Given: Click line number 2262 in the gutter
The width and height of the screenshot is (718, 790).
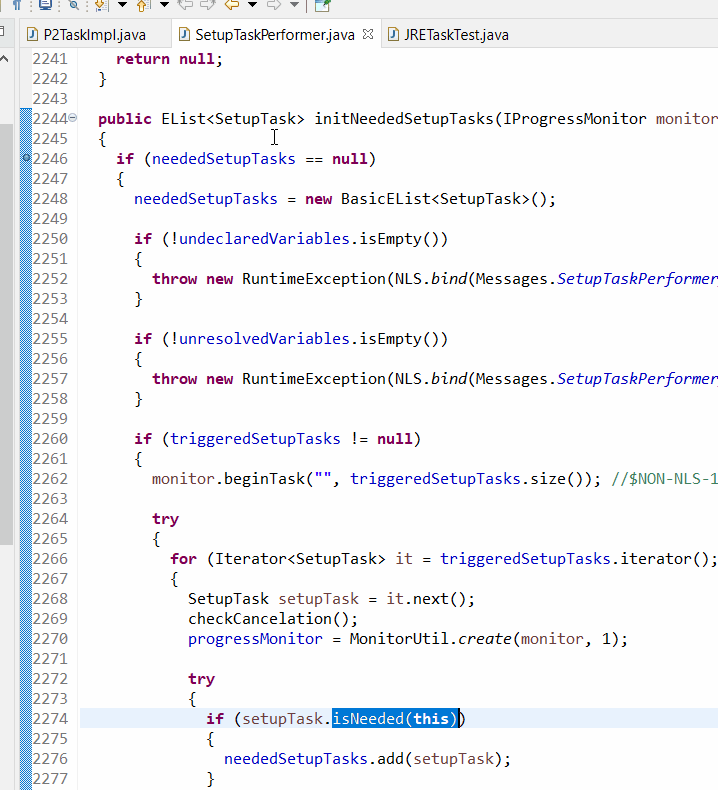Looking at the screenshot, I should pos(50,479).
